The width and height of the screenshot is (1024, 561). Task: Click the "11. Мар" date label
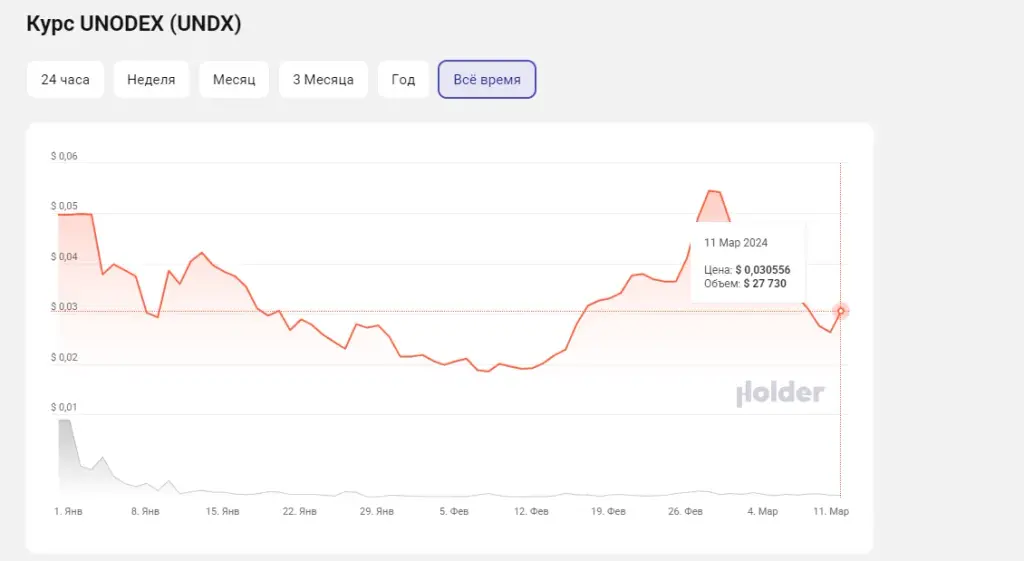(x=831, y=511)
